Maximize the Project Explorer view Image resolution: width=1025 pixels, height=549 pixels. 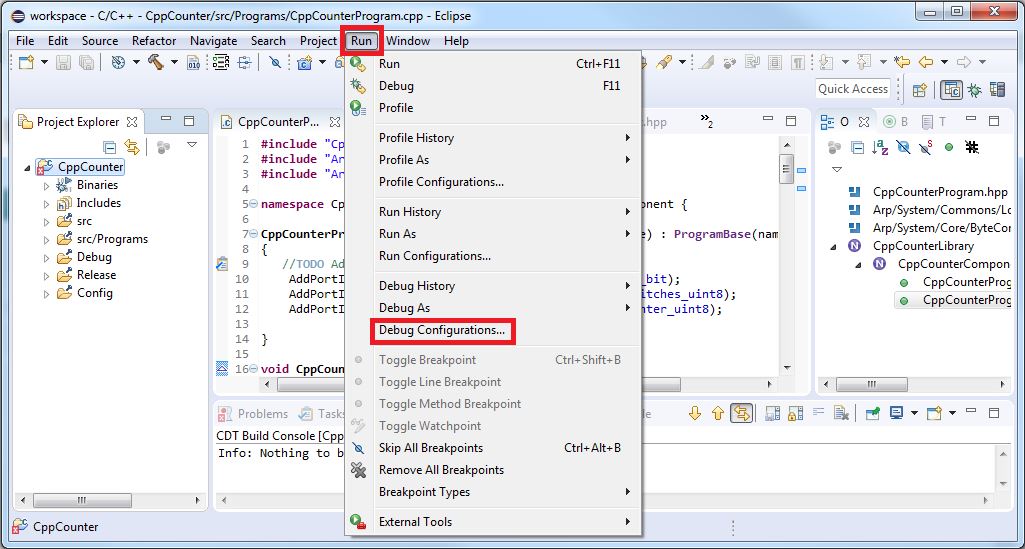(189, 121)
